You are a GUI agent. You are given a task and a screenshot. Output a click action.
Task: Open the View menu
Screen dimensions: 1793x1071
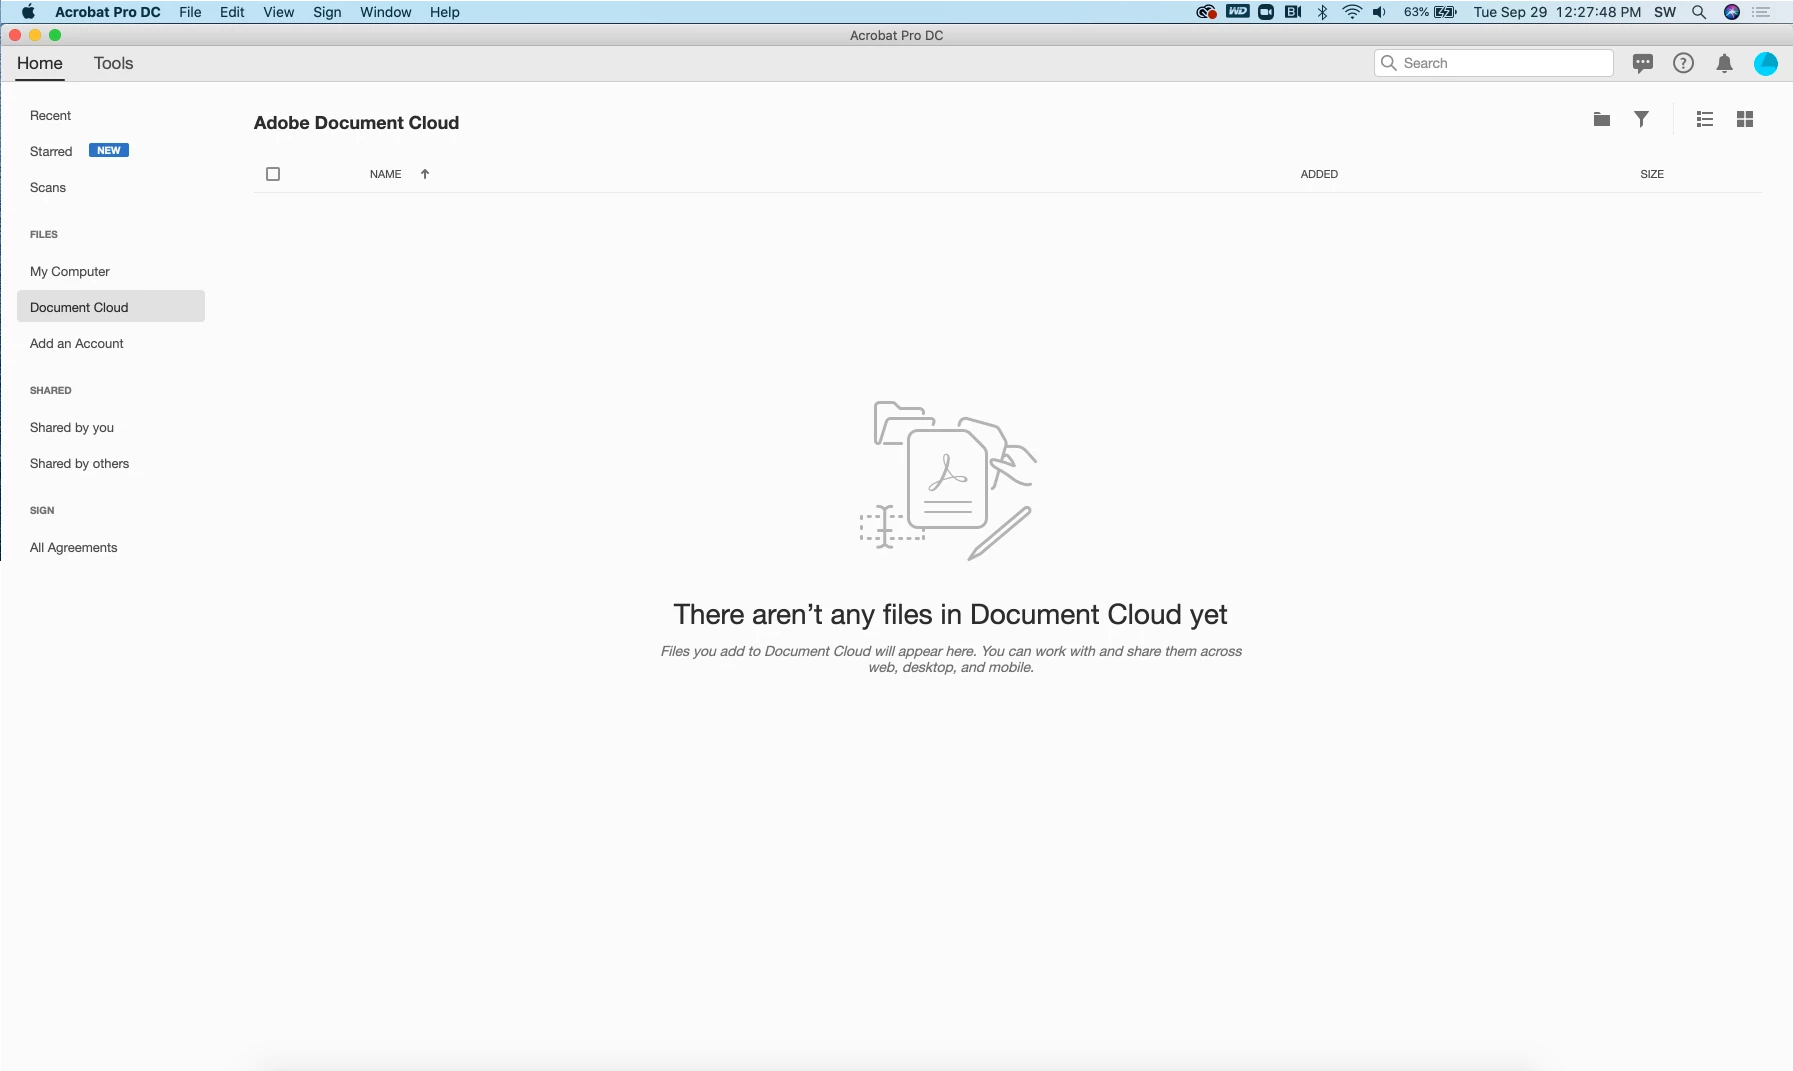coord(278,12)
